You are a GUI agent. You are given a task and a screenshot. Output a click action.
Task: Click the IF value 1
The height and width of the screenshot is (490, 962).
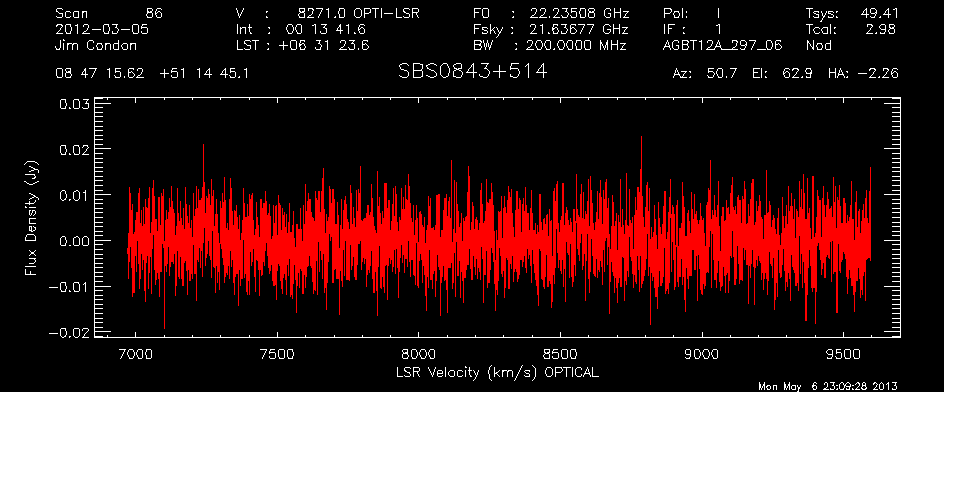click(x=718, y=29)
